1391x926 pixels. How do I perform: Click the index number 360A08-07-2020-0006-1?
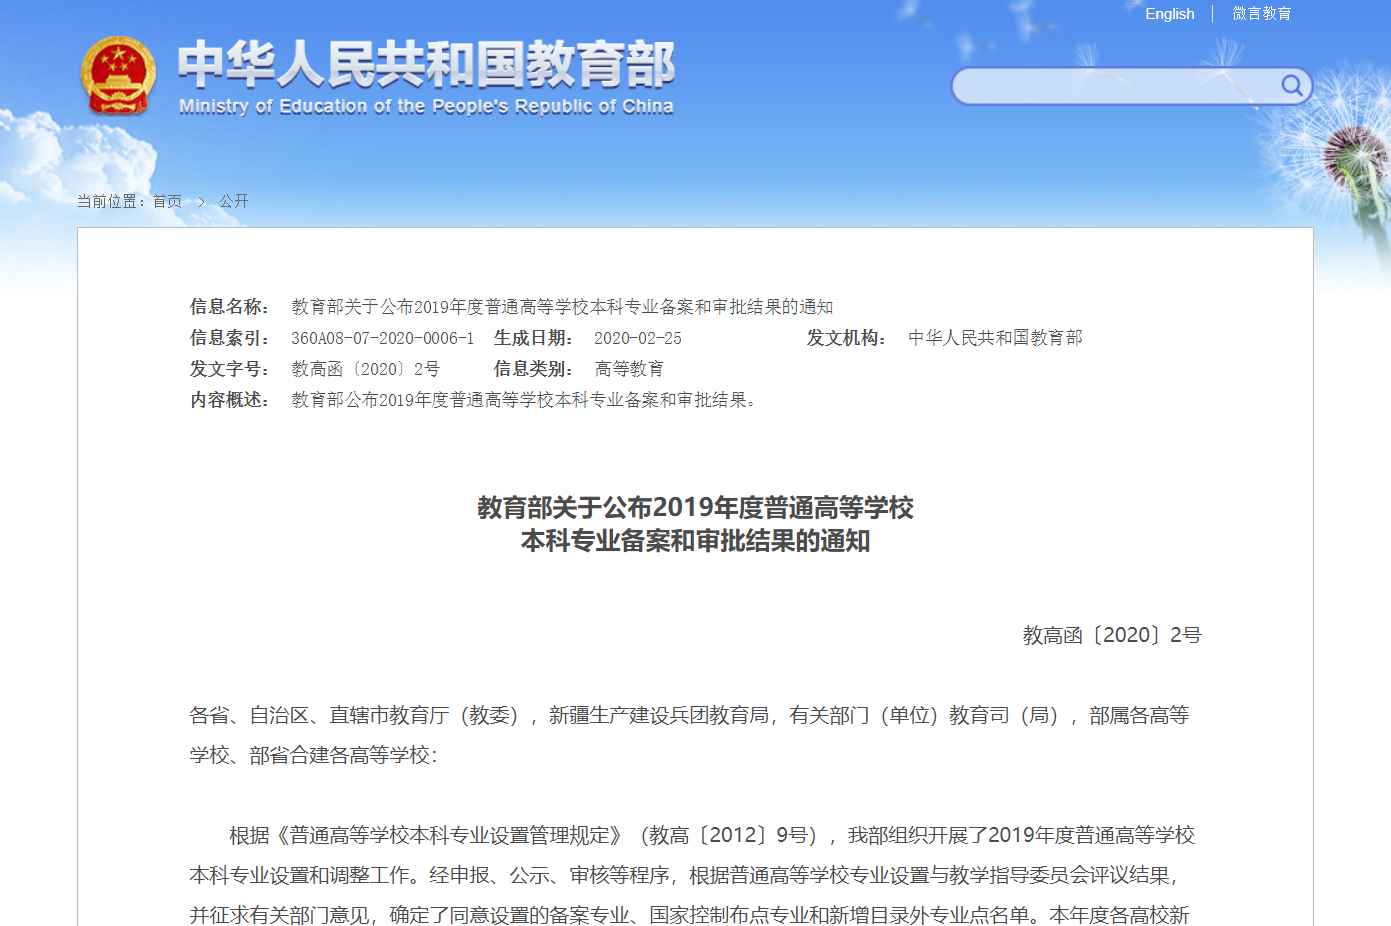point(382,339)
